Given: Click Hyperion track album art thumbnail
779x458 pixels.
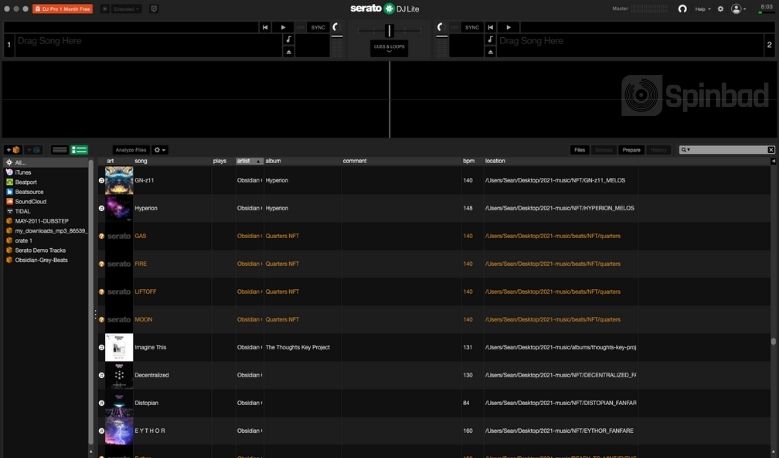Looking at the screenshot, I should point(119,208).
